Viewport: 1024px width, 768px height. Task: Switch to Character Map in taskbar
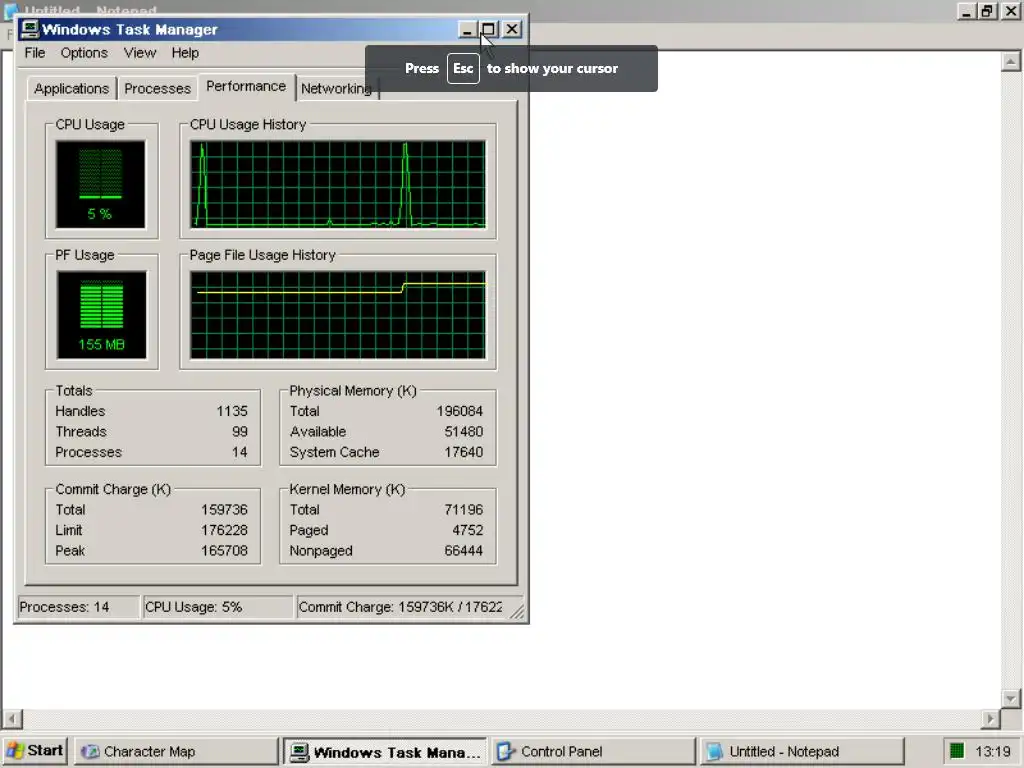(x=176, y=752)
